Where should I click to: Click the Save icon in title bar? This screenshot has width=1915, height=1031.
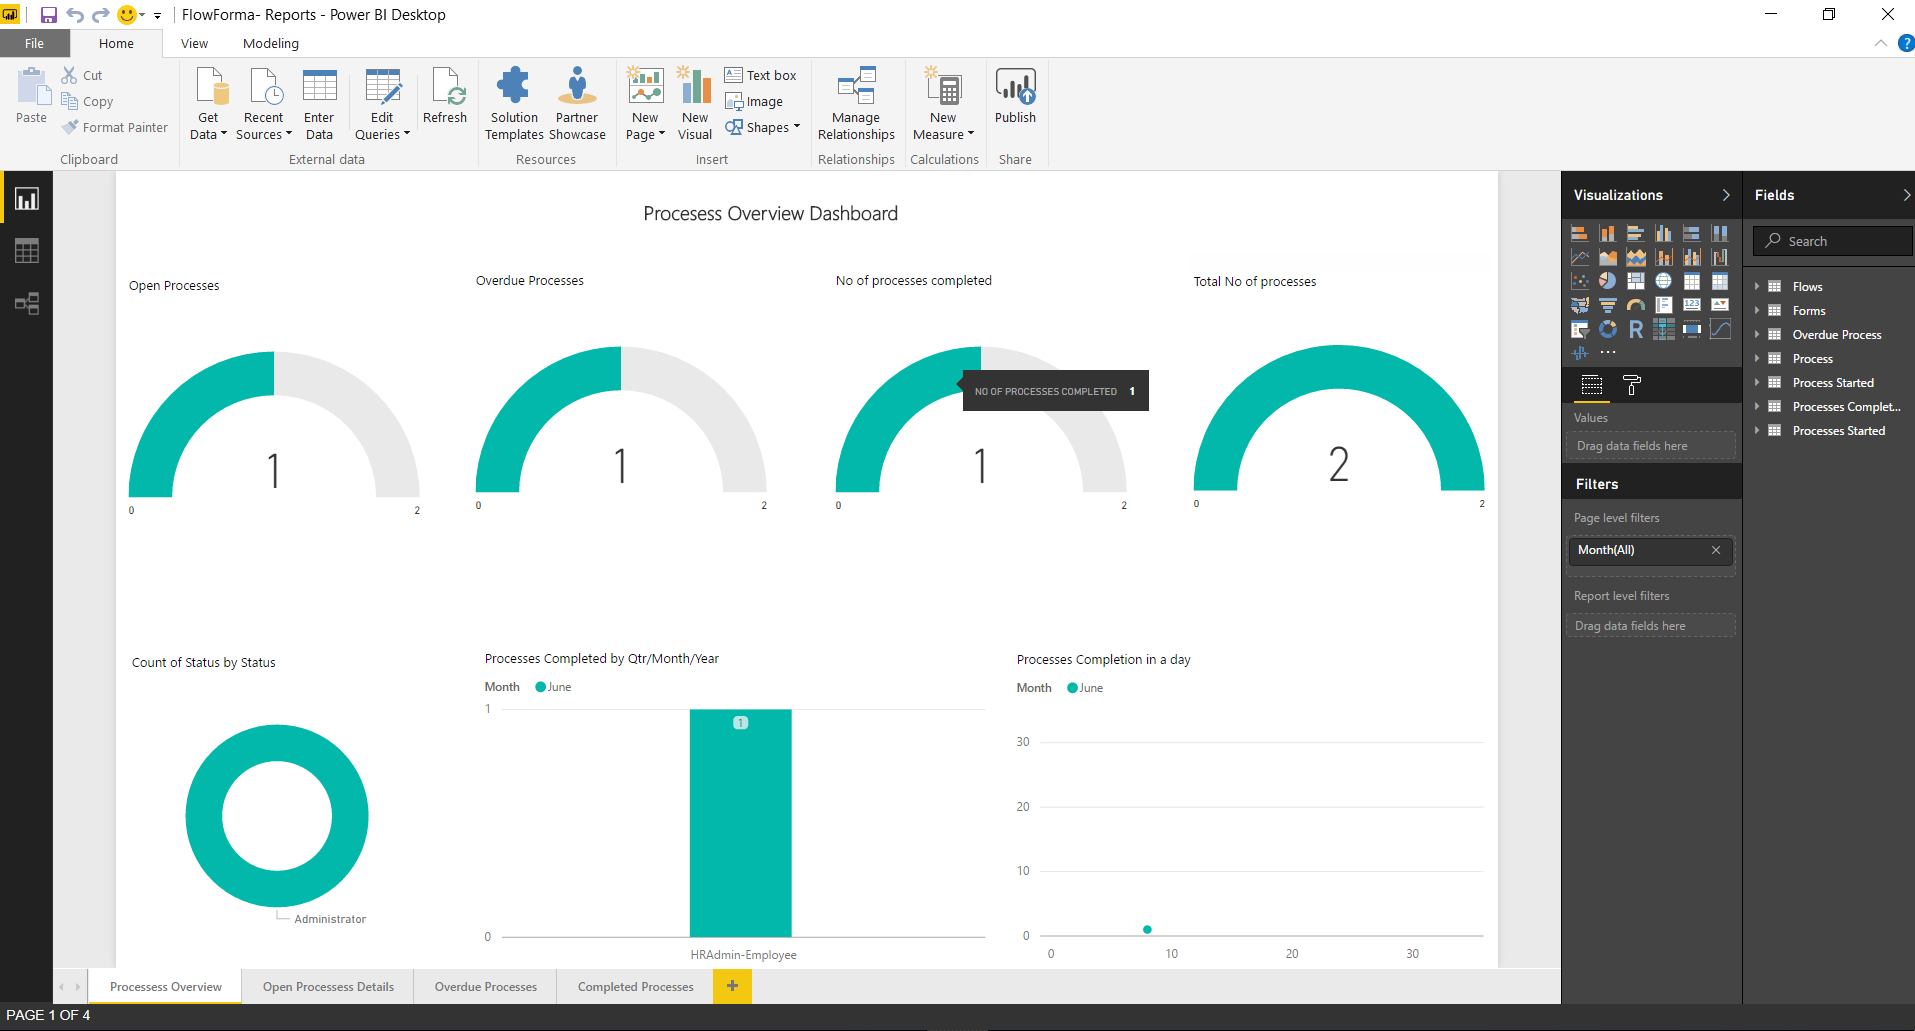coord(48,15)
